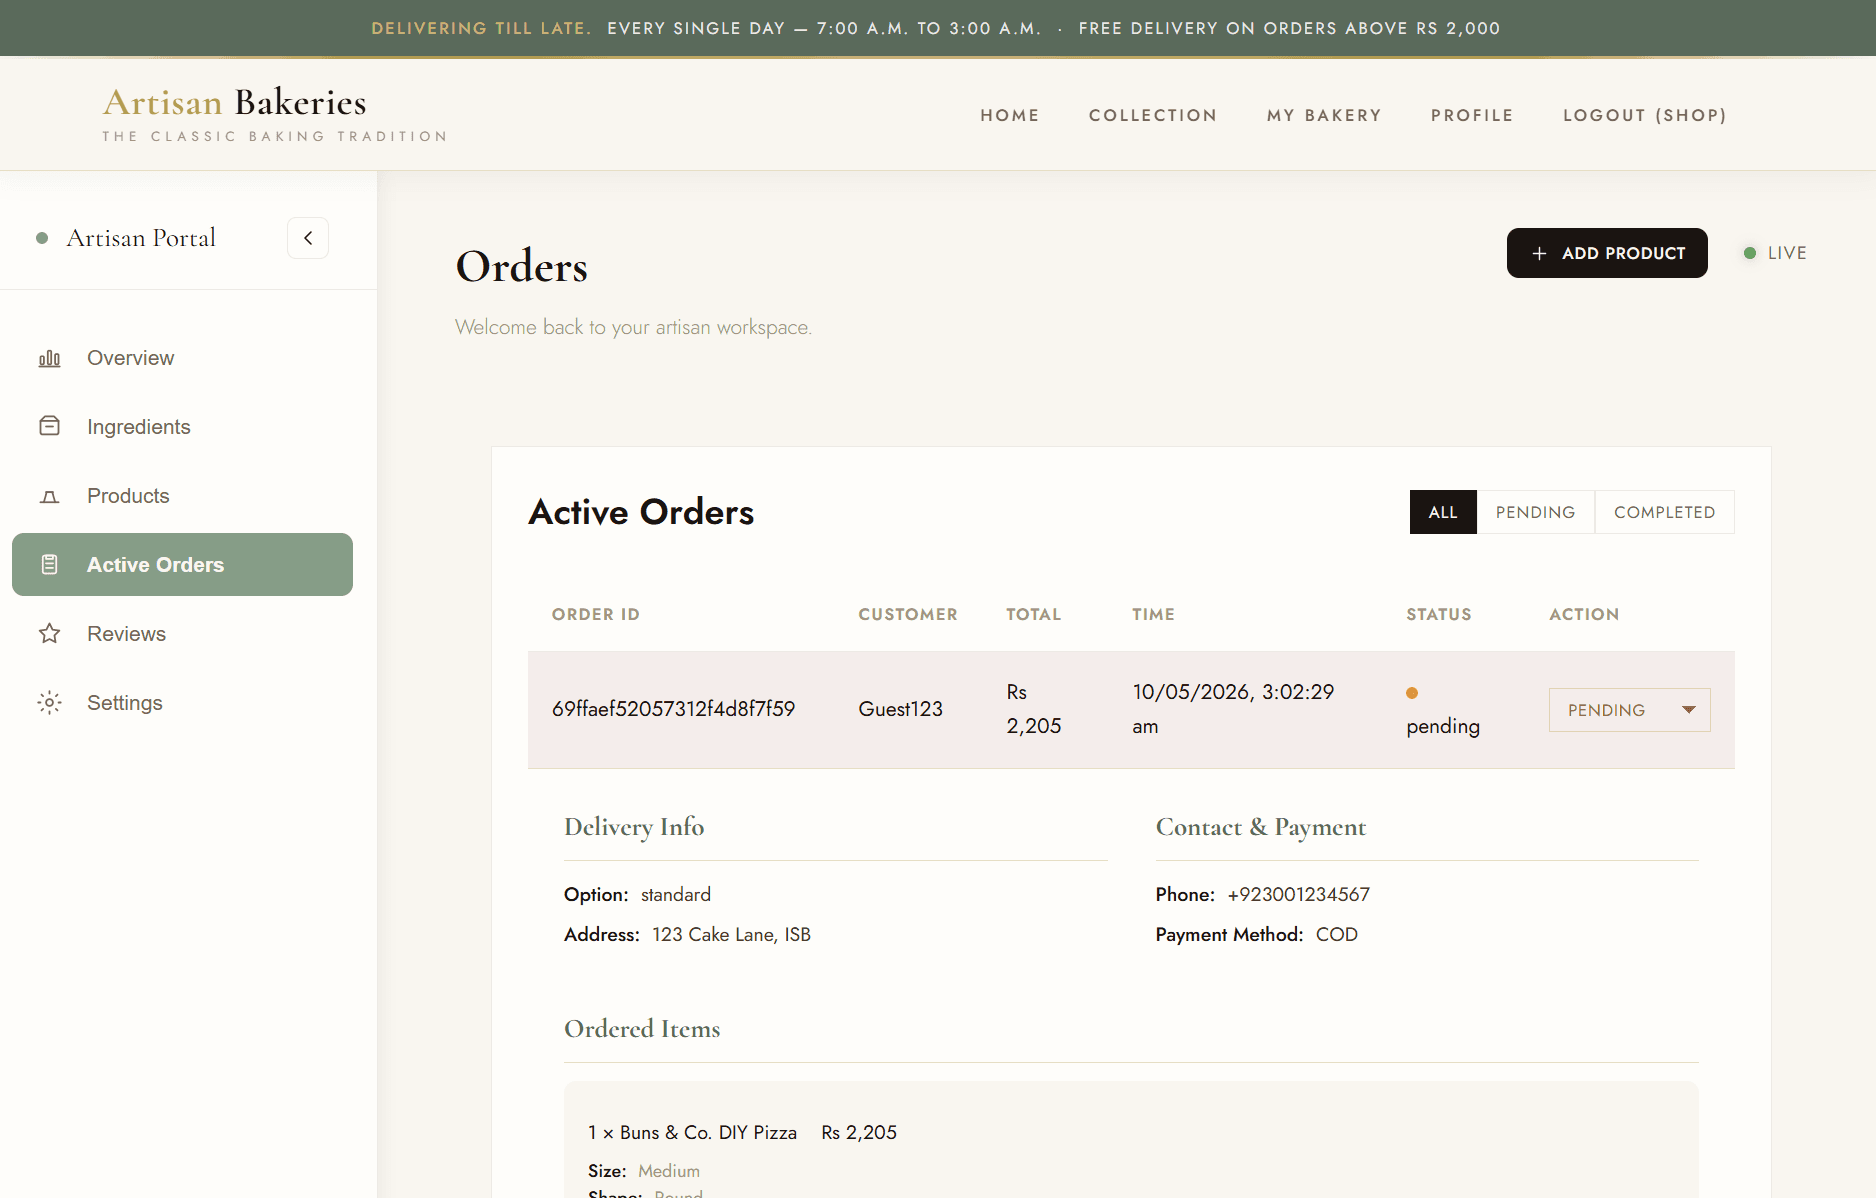Click the Reviews star icon
The height and width of the screenshot is (1198, 1876).
[x=49, y=634]
